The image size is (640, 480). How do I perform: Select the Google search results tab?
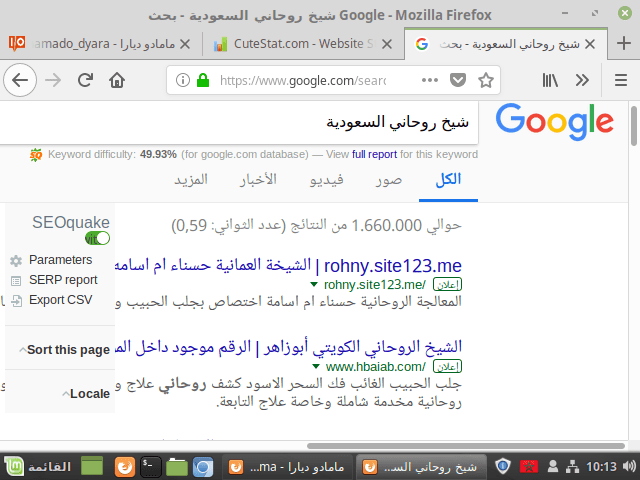pyautogui.click(x=505, y=44)
